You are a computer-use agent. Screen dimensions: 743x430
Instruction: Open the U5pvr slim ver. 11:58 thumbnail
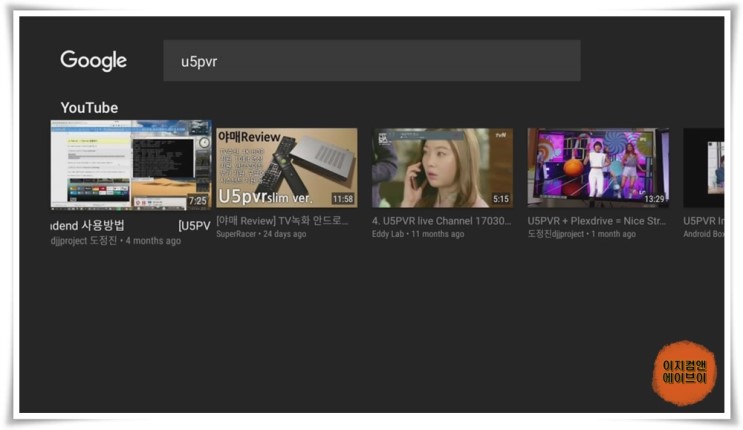click(287, 168)
